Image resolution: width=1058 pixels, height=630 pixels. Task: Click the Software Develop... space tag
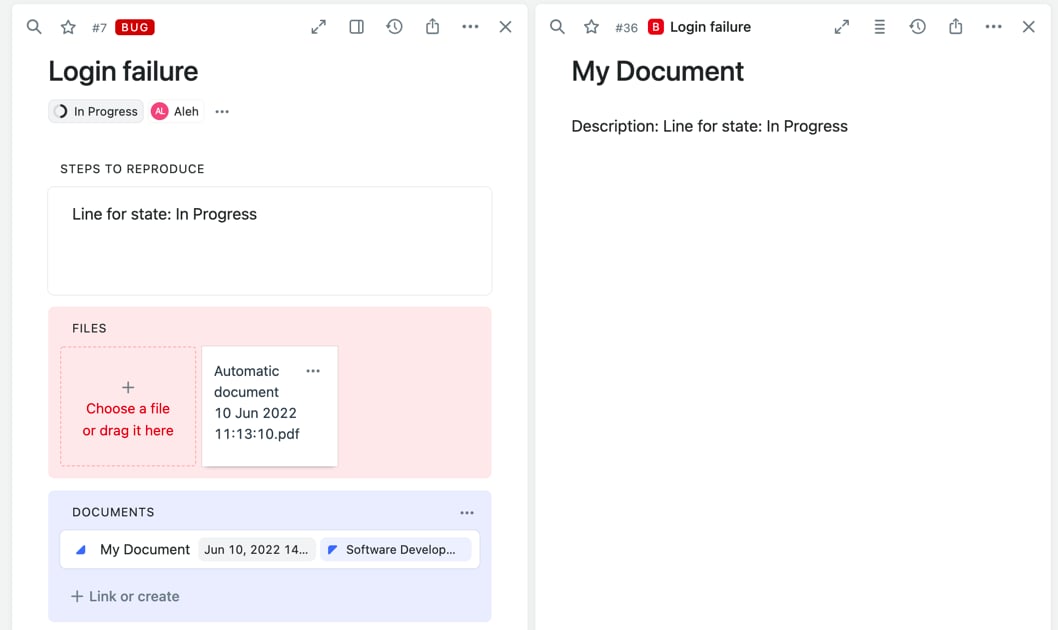coord(395,550)
